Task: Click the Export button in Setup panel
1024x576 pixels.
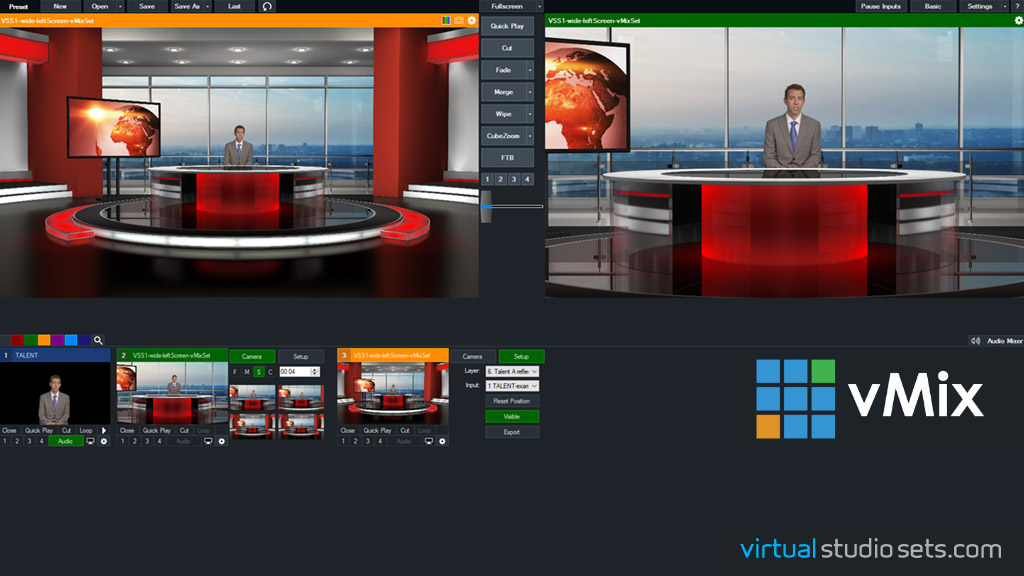Action: click(x=512, y=432)
